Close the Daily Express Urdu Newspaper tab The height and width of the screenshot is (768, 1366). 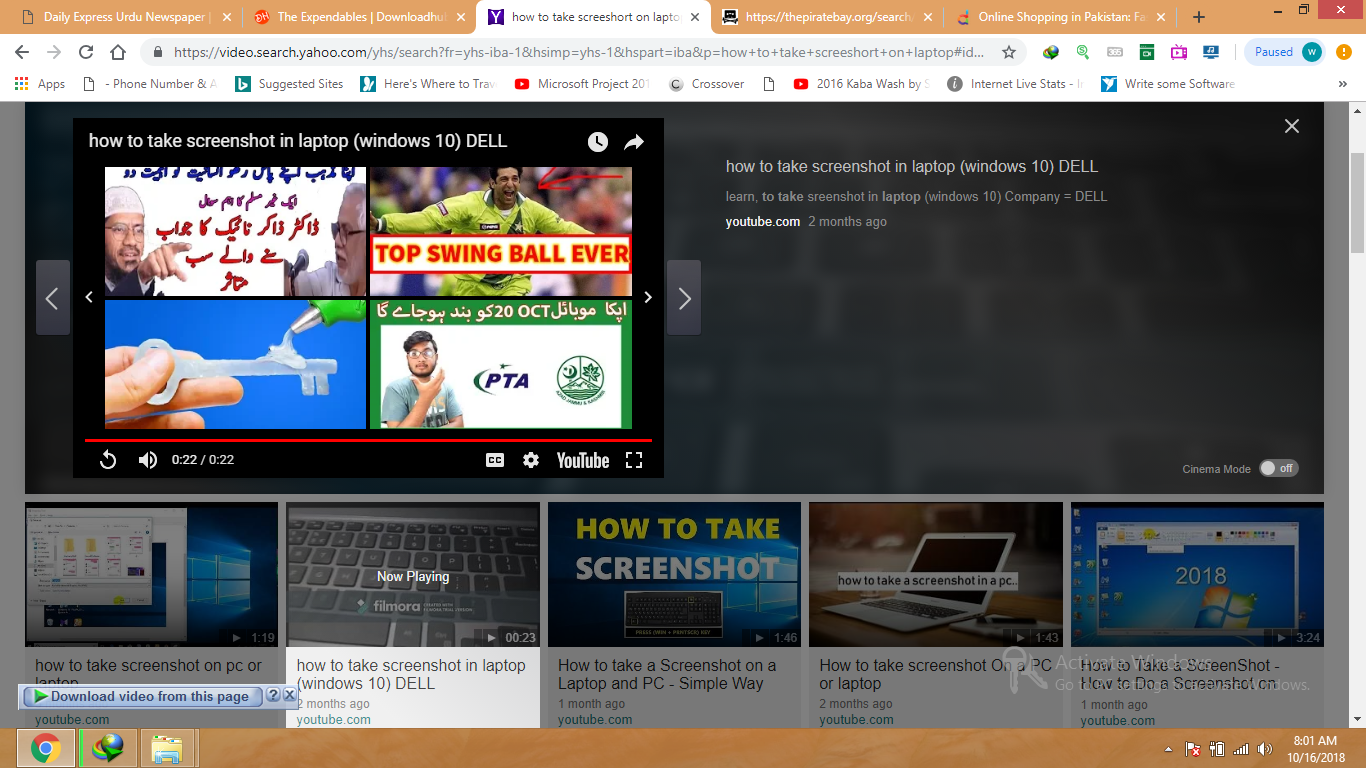[226, 17]
